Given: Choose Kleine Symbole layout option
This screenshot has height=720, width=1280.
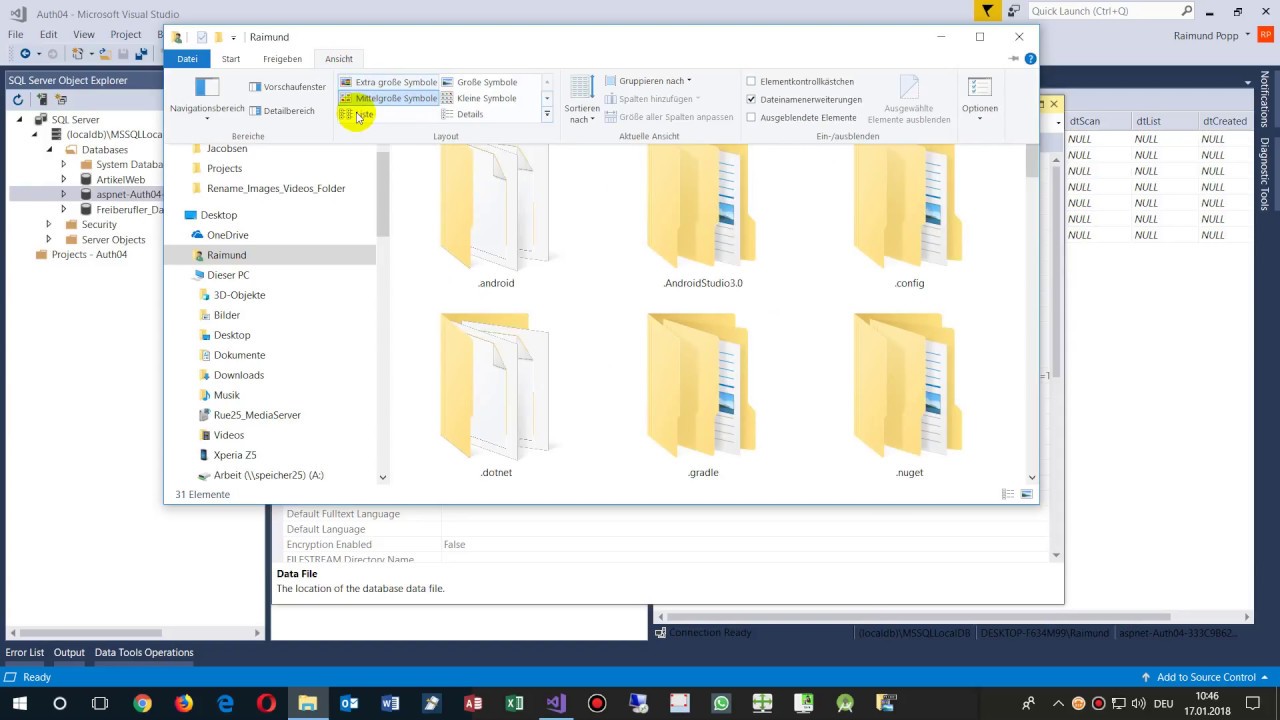Looking at the screenshot, I should 479,98.
